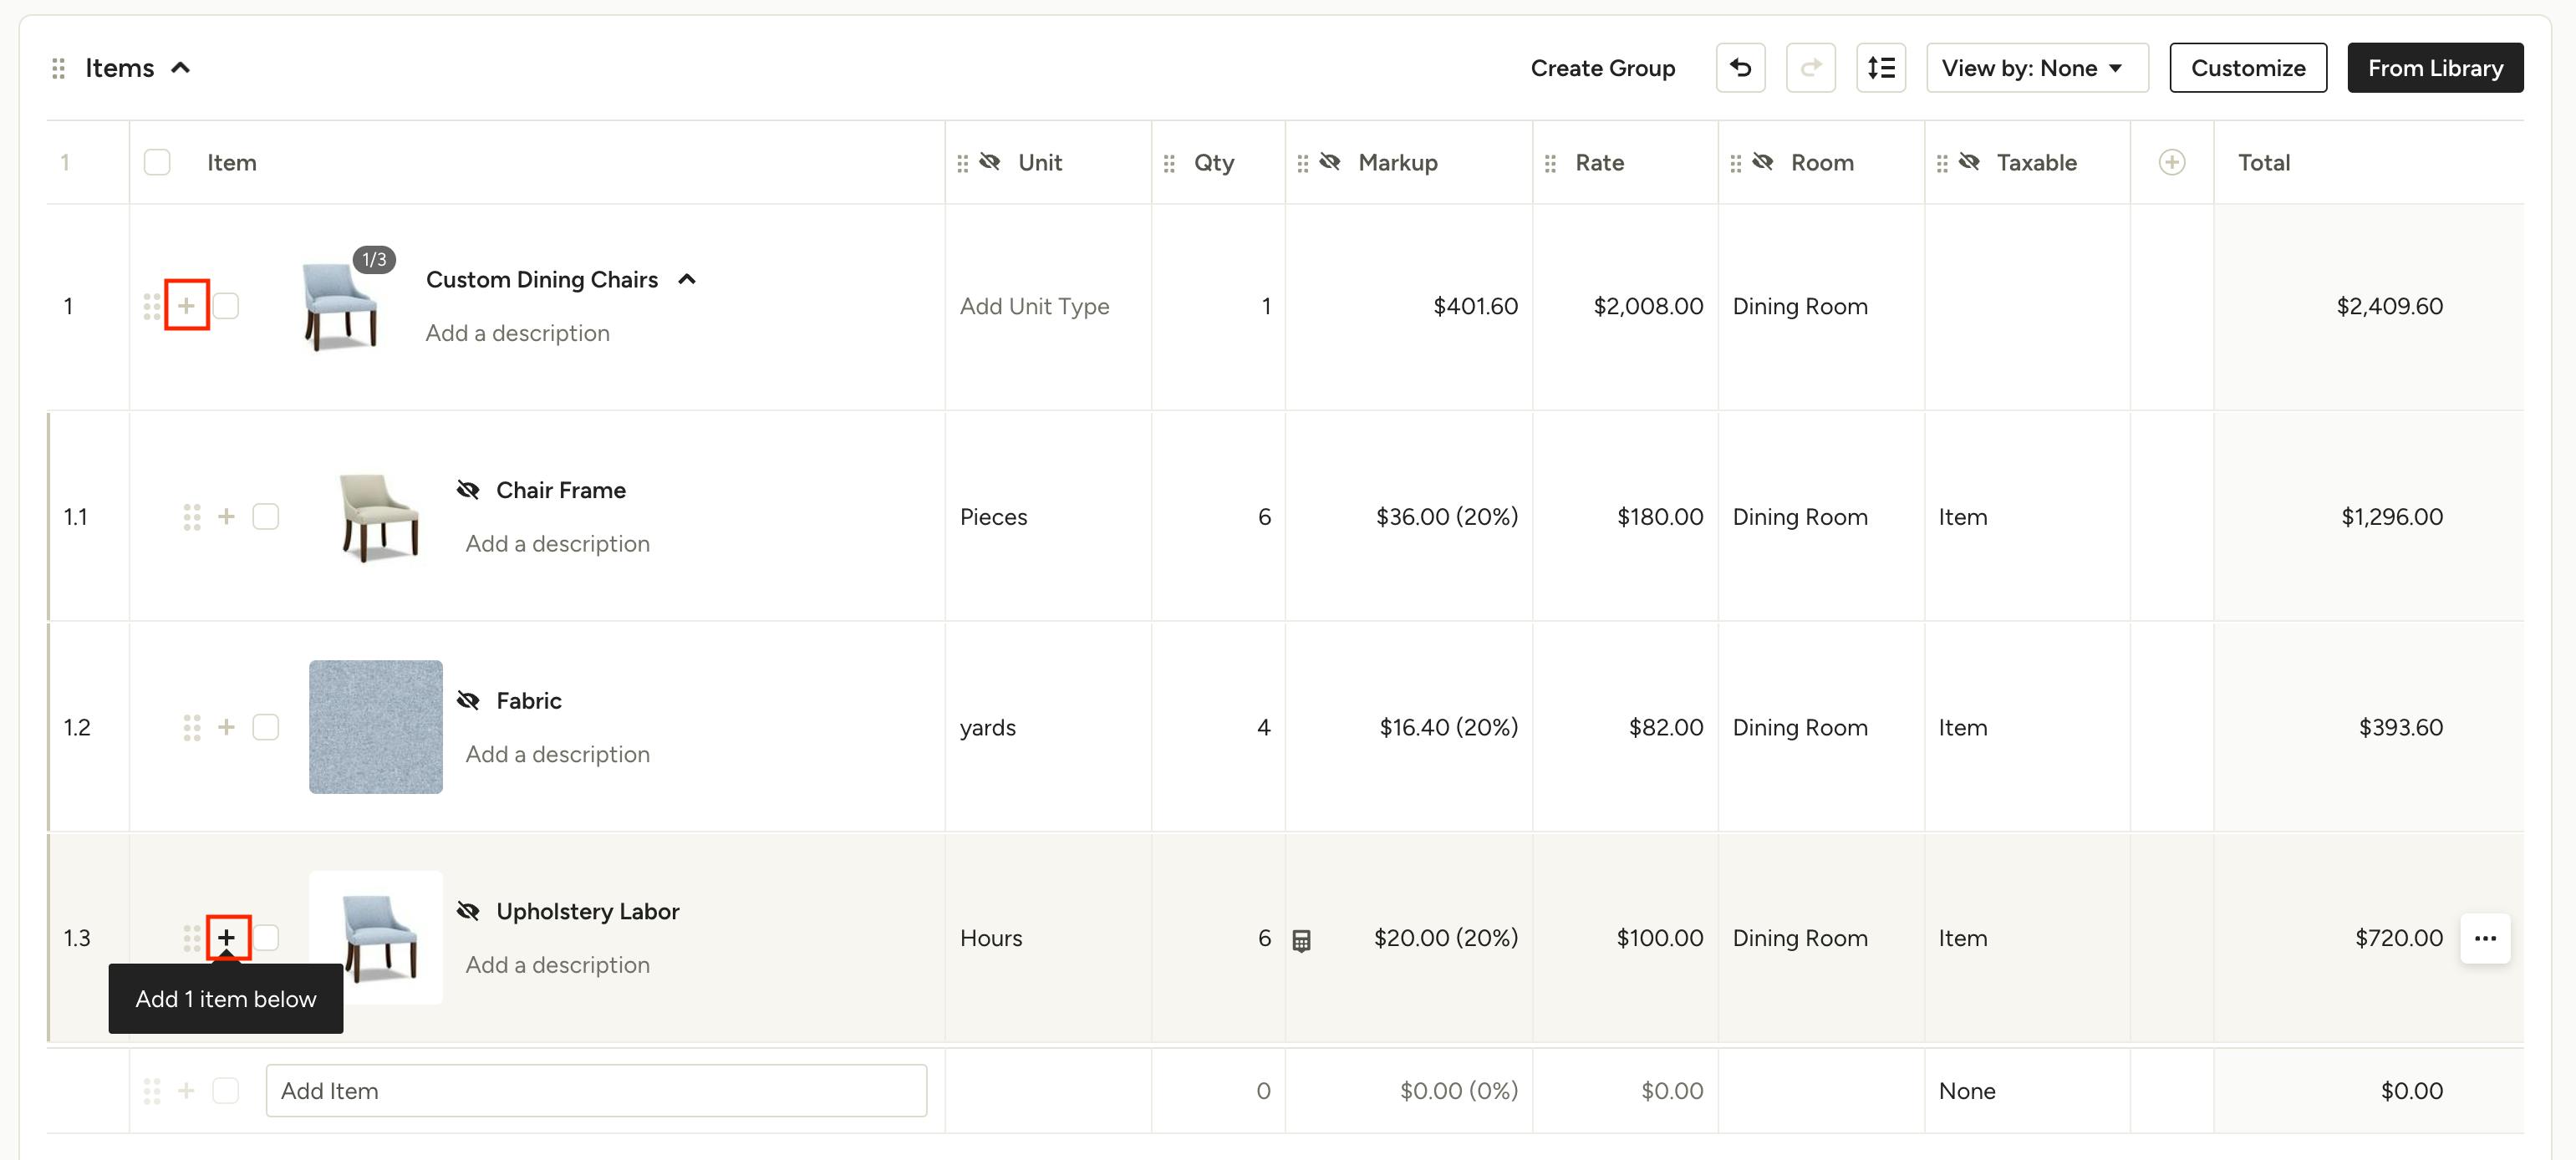
Task: Click the plus icon on Fabric row
Action: tap(227, 727)
